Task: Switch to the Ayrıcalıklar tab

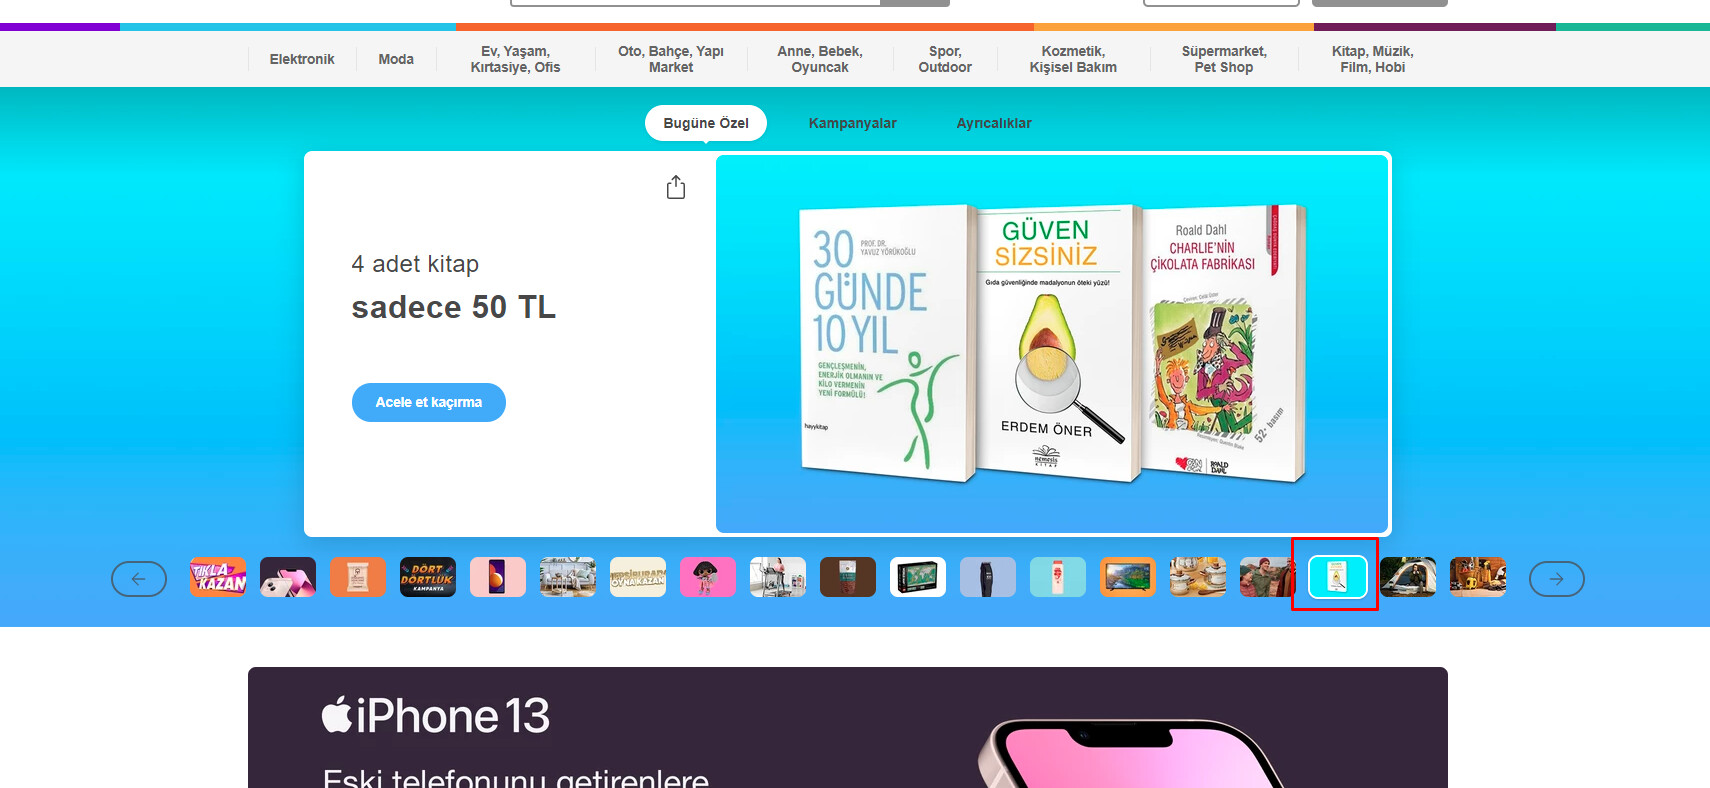Action: pyautogui.click(x=993, y=123)
